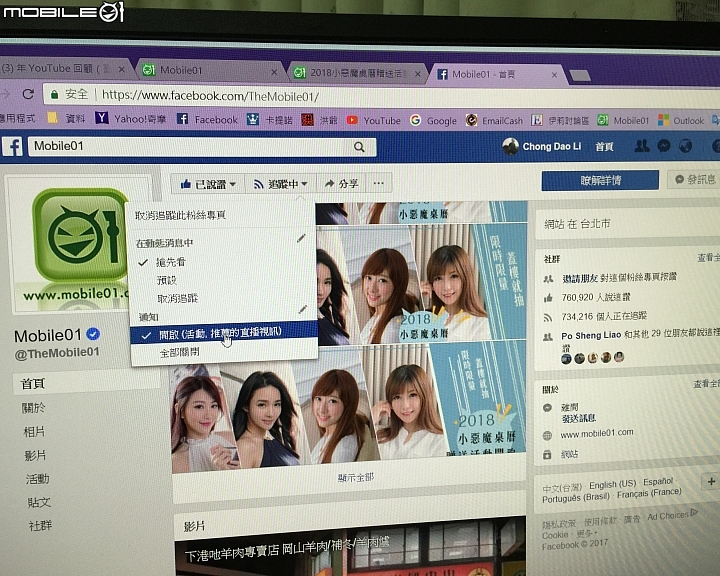
Task: Switch to YouTube 回顧 browser tab
Action: [64, 69]
